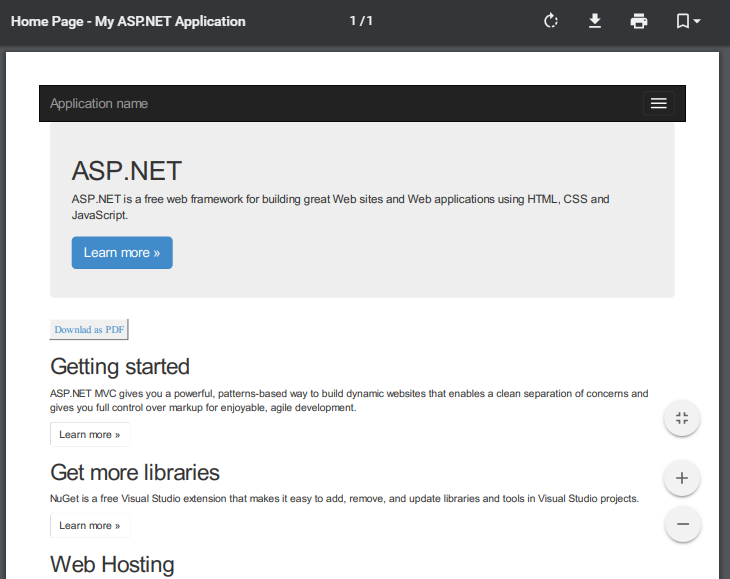Open the bookmarks dropdown
This screenshot has width=730, height=579.
687,21
